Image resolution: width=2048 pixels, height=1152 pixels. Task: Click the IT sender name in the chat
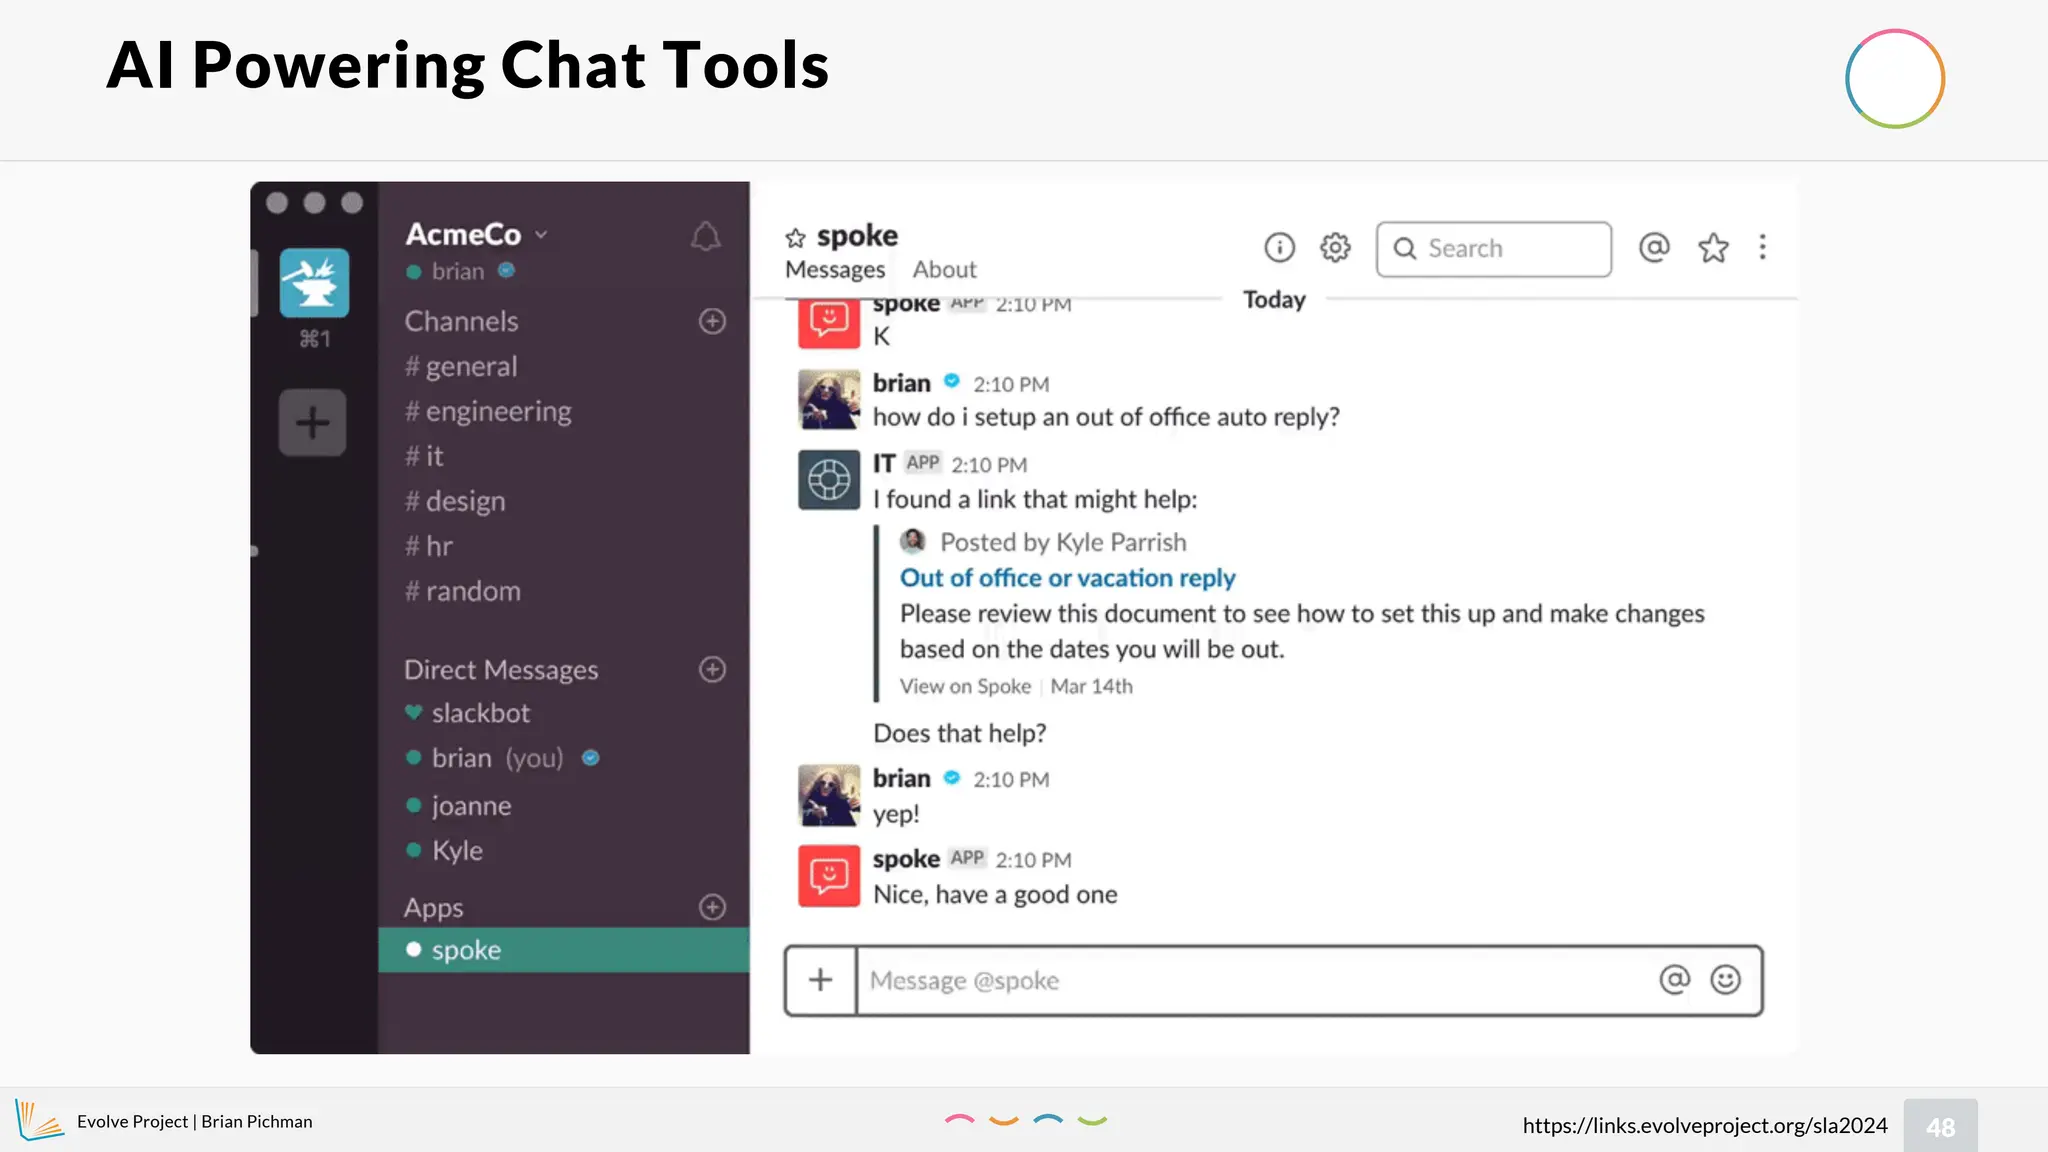[884, 463]
